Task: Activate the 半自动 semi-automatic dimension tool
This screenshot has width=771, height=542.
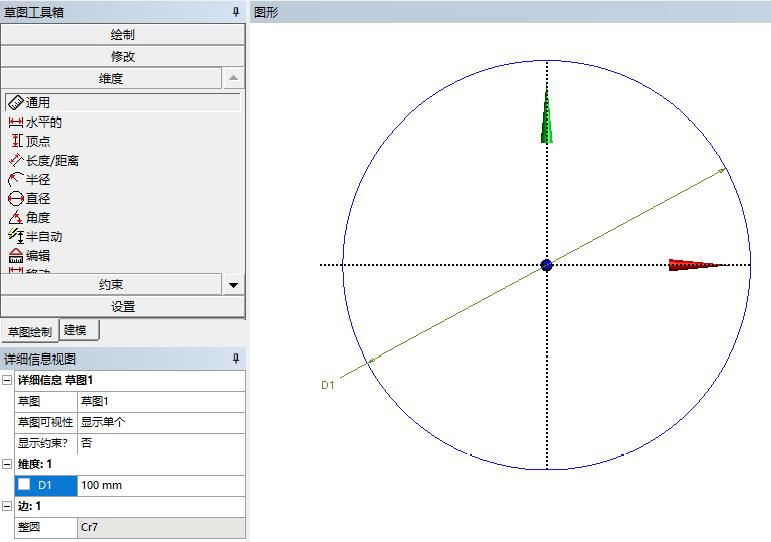Action: pos(43,236)
